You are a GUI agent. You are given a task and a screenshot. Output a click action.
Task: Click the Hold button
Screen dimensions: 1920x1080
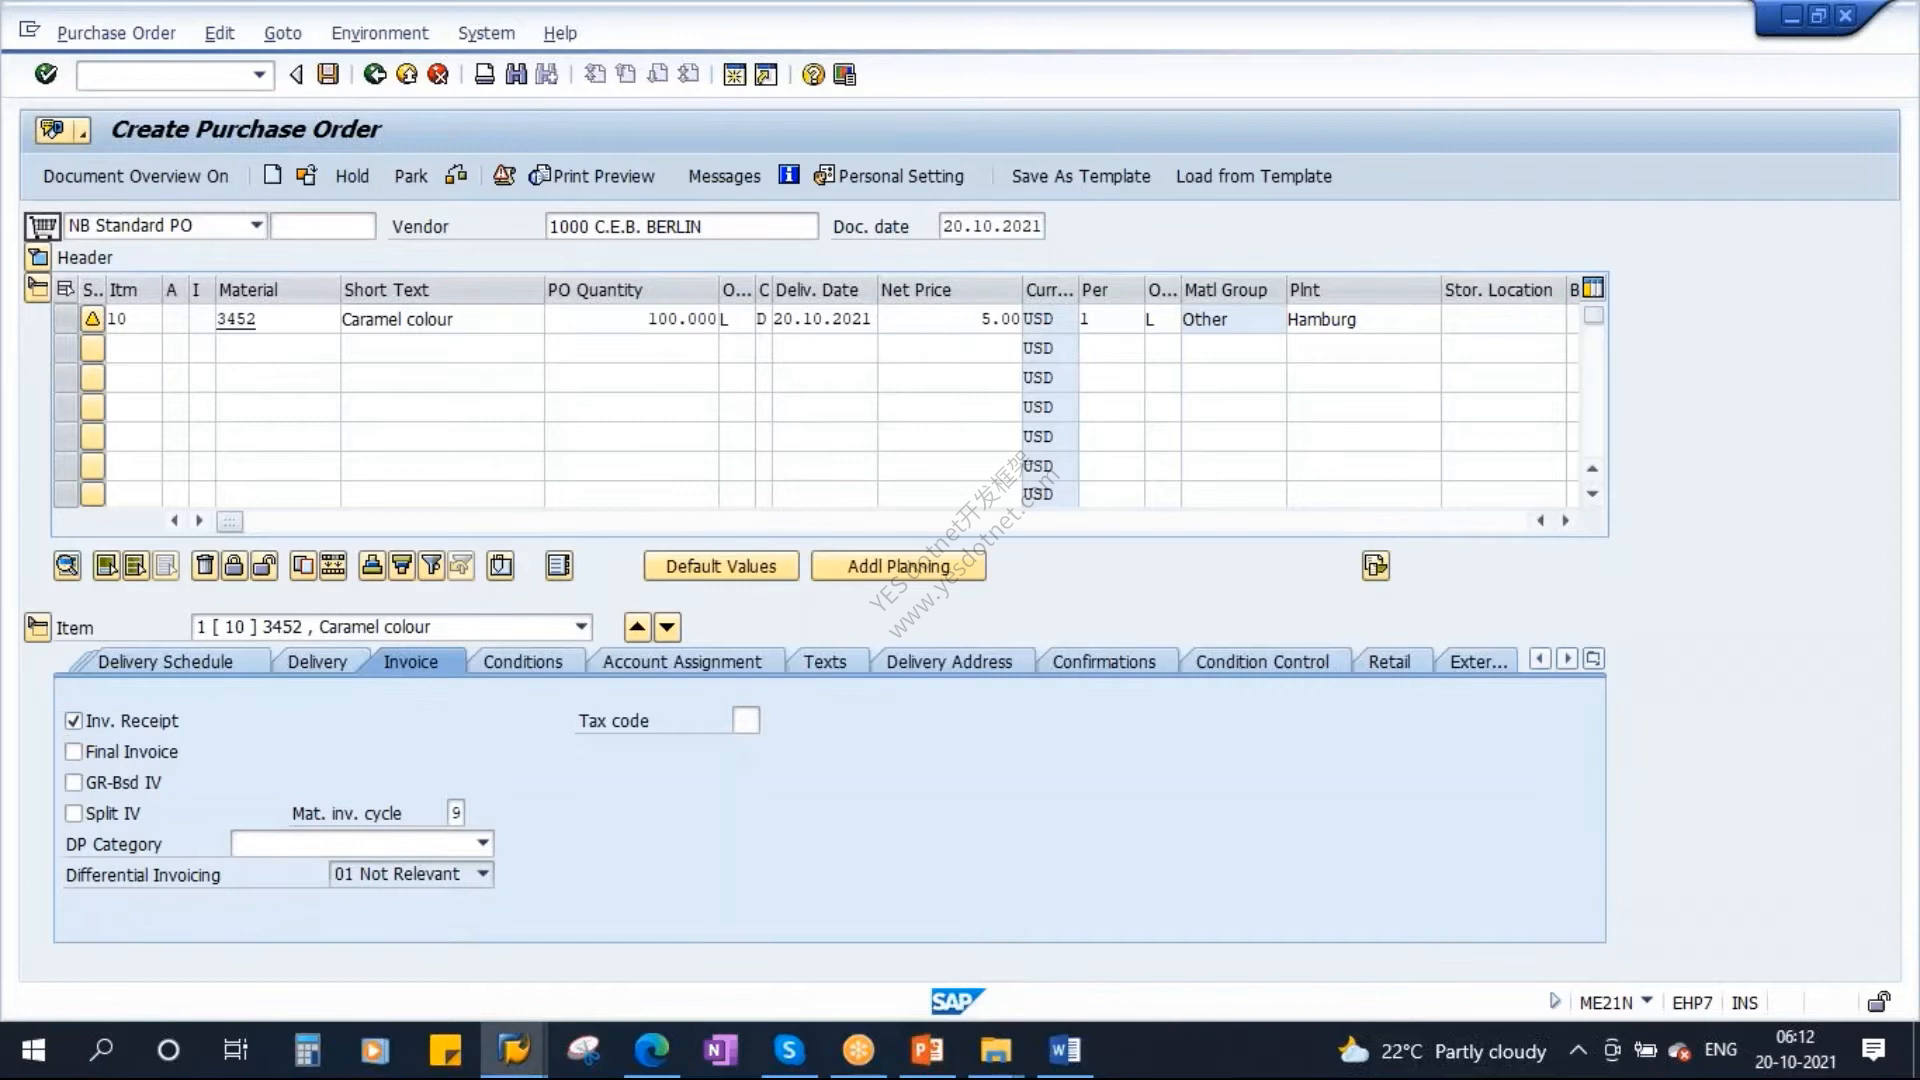352,176
